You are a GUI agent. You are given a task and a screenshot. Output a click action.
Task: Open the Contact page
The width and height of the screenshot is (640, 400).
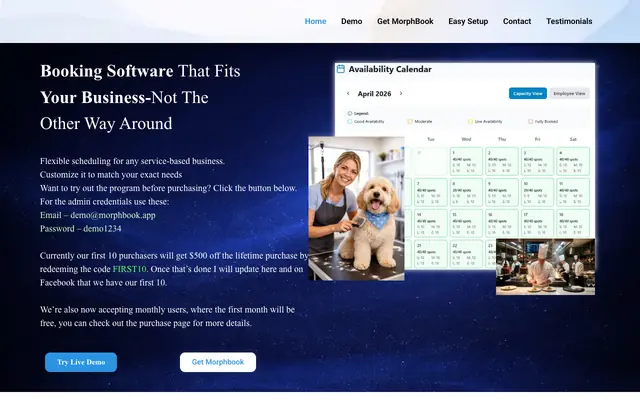(517, 21)
